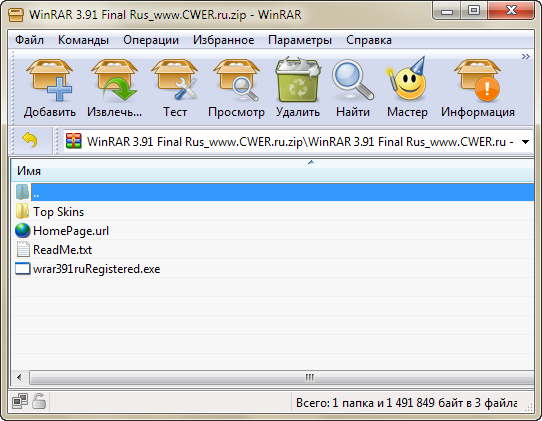Screen dimensions: 542x421
Task: Open the Параметры menu
Action: 300,40
